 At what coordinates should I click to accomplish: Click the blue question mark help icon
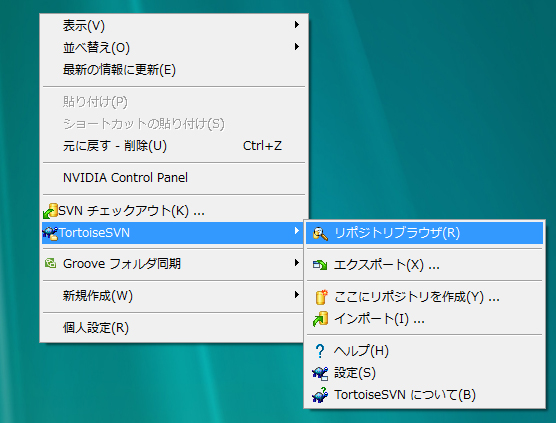pyautogui.click(x=320, y=351)
